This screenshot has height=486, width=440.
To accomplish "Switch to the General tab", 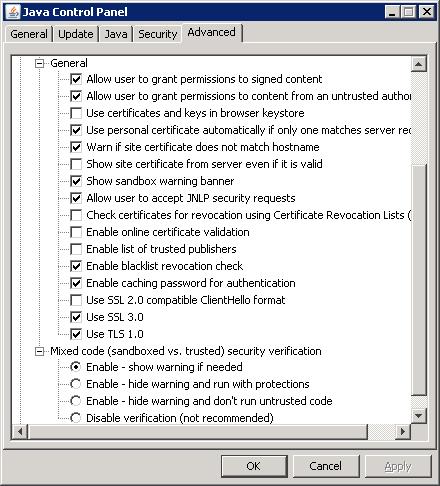I will click(29, 34).
